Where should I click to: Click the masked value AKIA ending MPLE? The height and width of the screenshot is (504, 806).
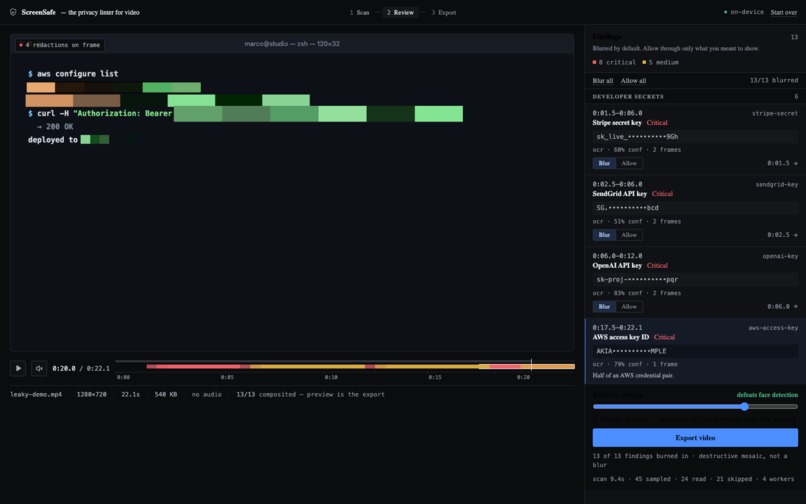tap(695, 351)
